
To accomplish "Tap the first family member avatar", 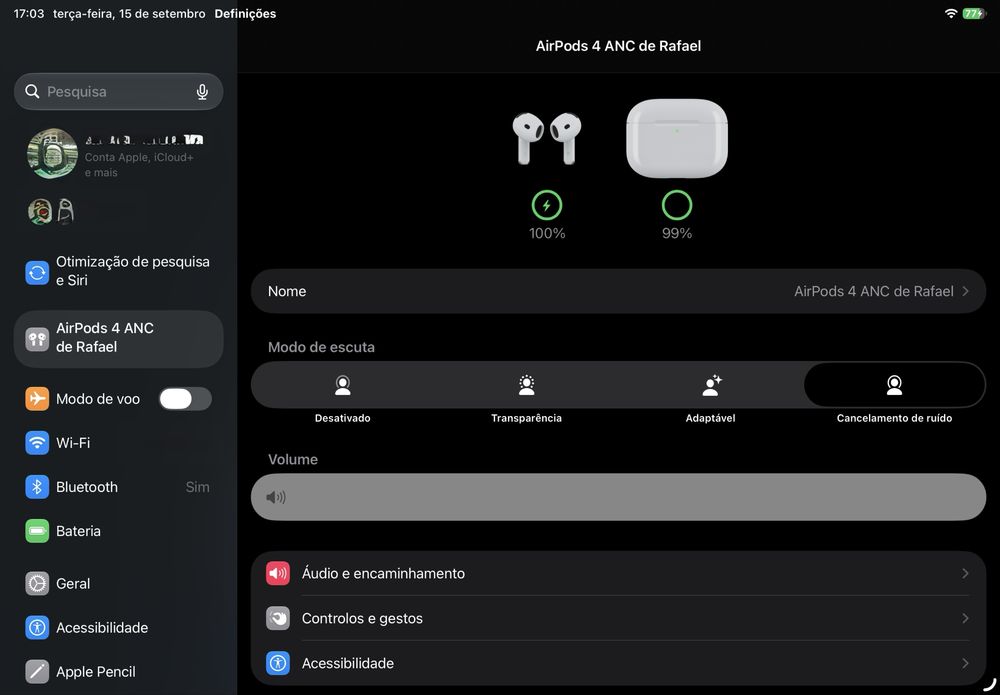I will (40, 212).
